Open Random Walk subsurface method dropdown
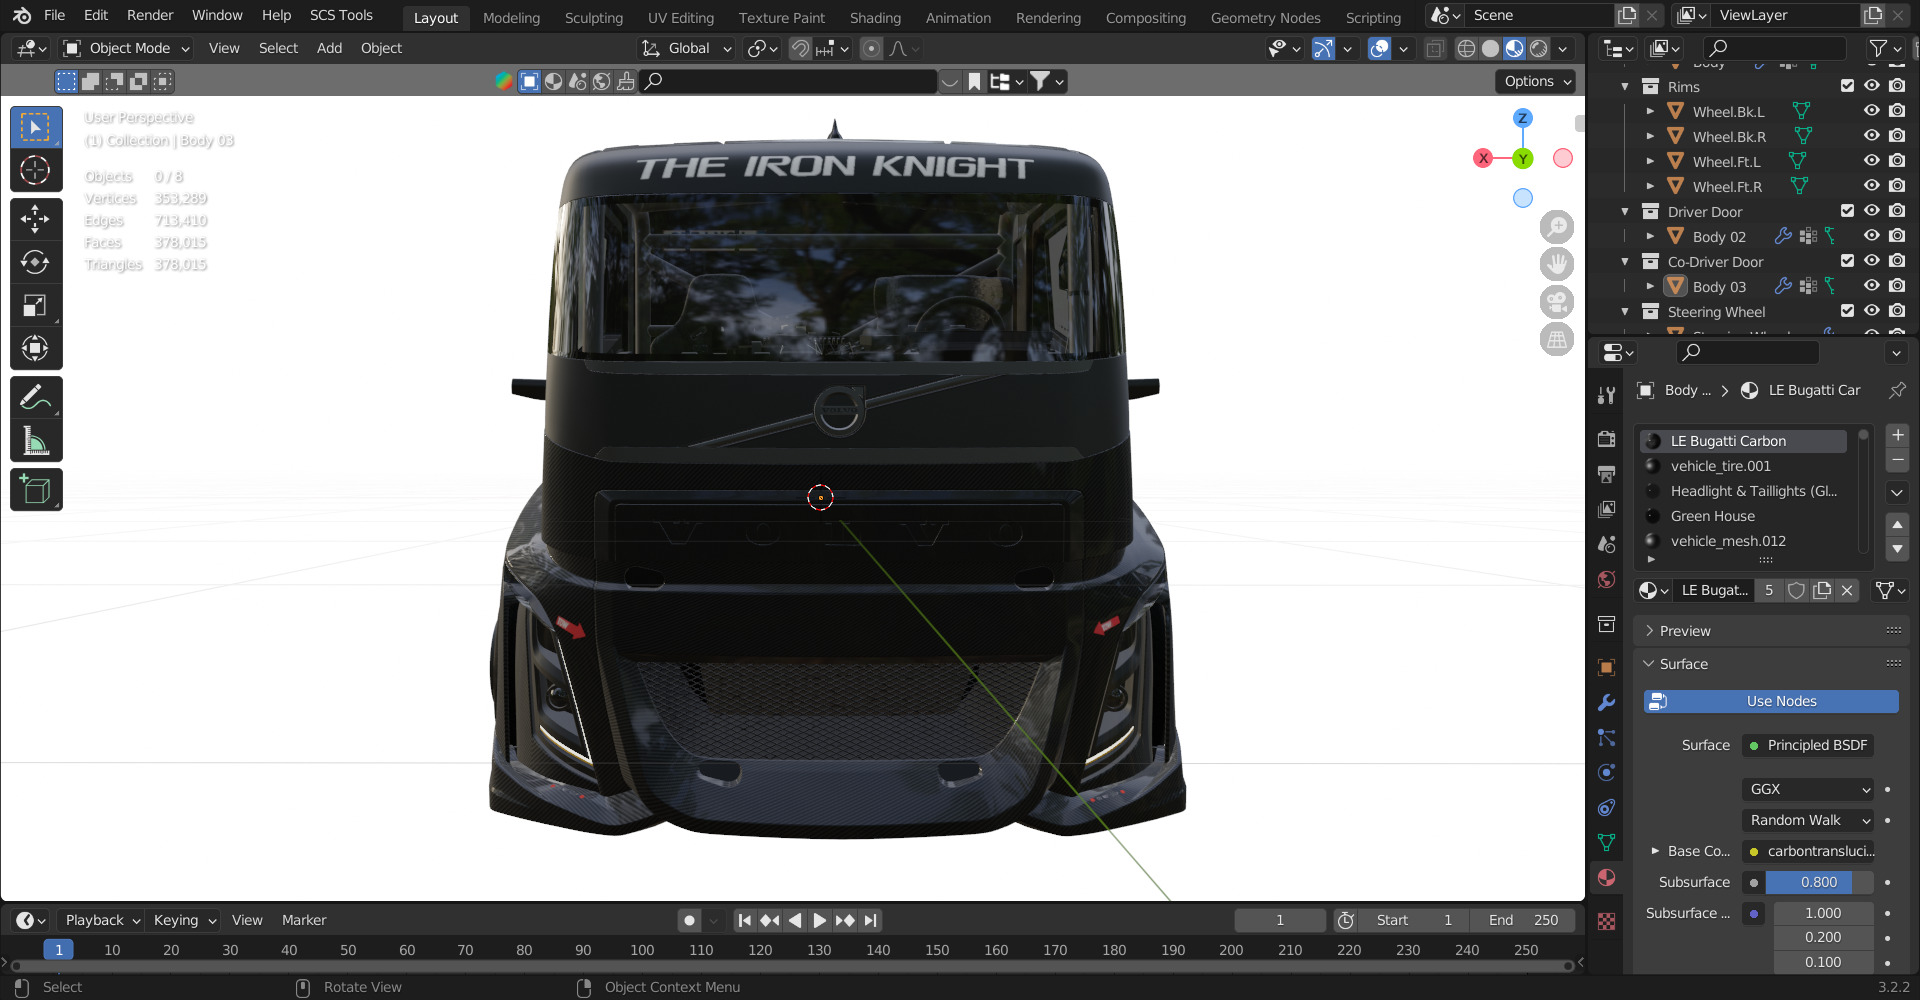The height and width of the screenshot is (1000, 1920). click(x=1808, y=820)
